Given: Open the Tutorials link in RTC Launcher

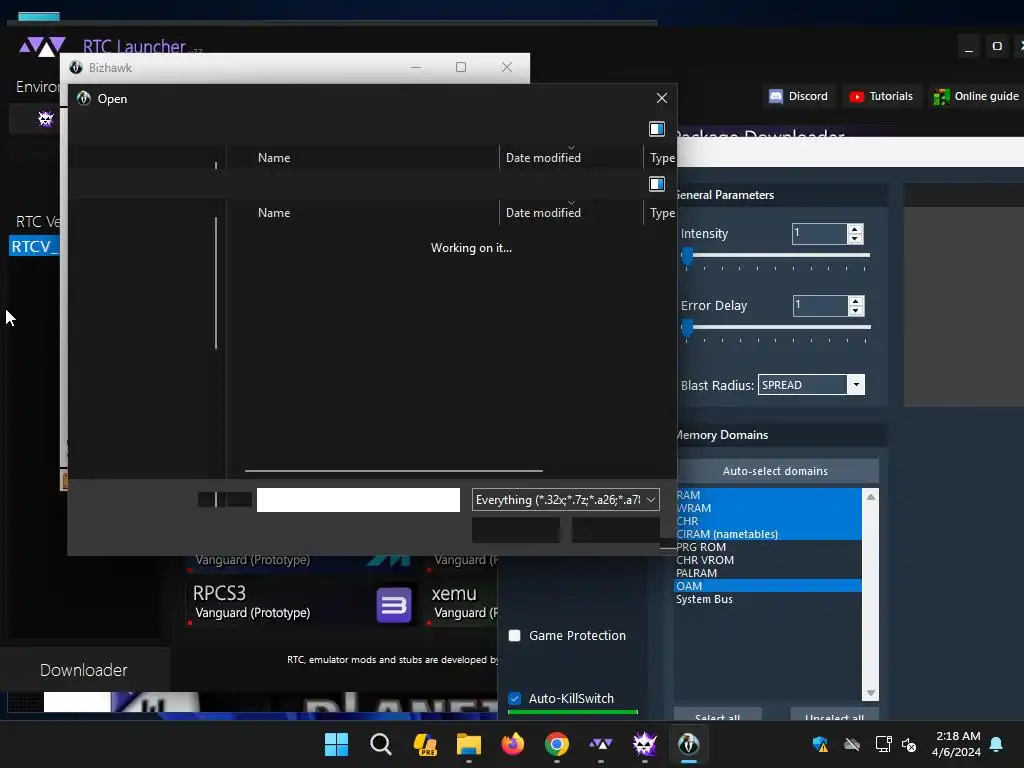Looking at the screenshot, I should click(x=881, y=96).
